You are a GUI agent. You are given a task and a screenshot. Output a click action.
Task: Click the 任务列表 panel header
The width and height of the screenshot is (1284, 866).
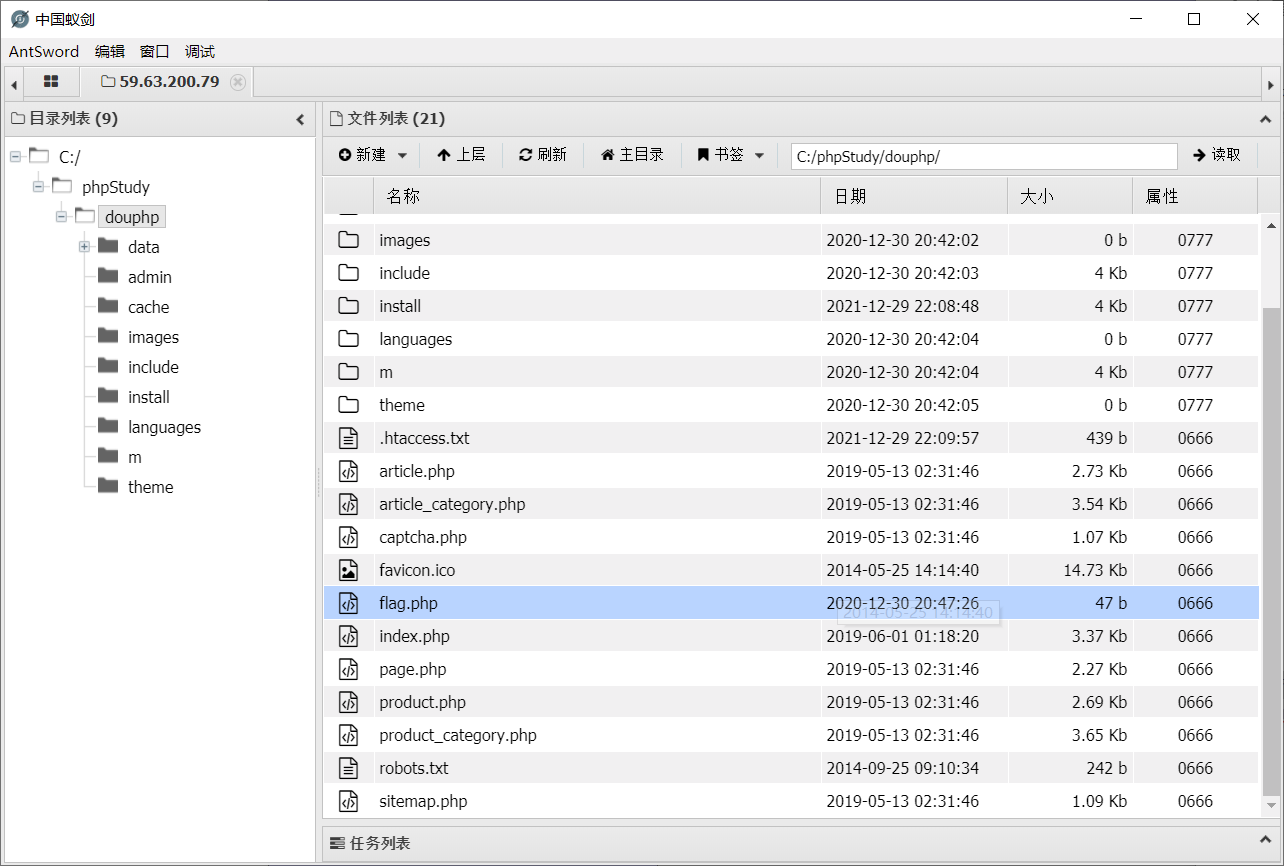point(800,843)
